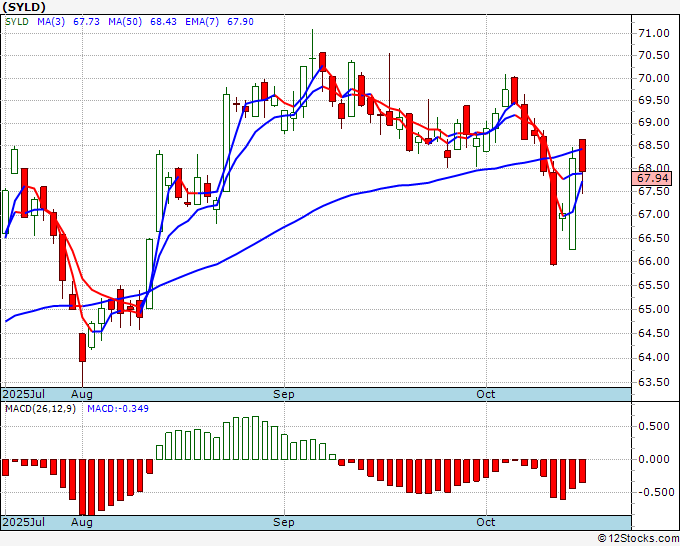Click the MA(3) legend label
The height and width of the screenshot is (546, 680).
(51, 22)
